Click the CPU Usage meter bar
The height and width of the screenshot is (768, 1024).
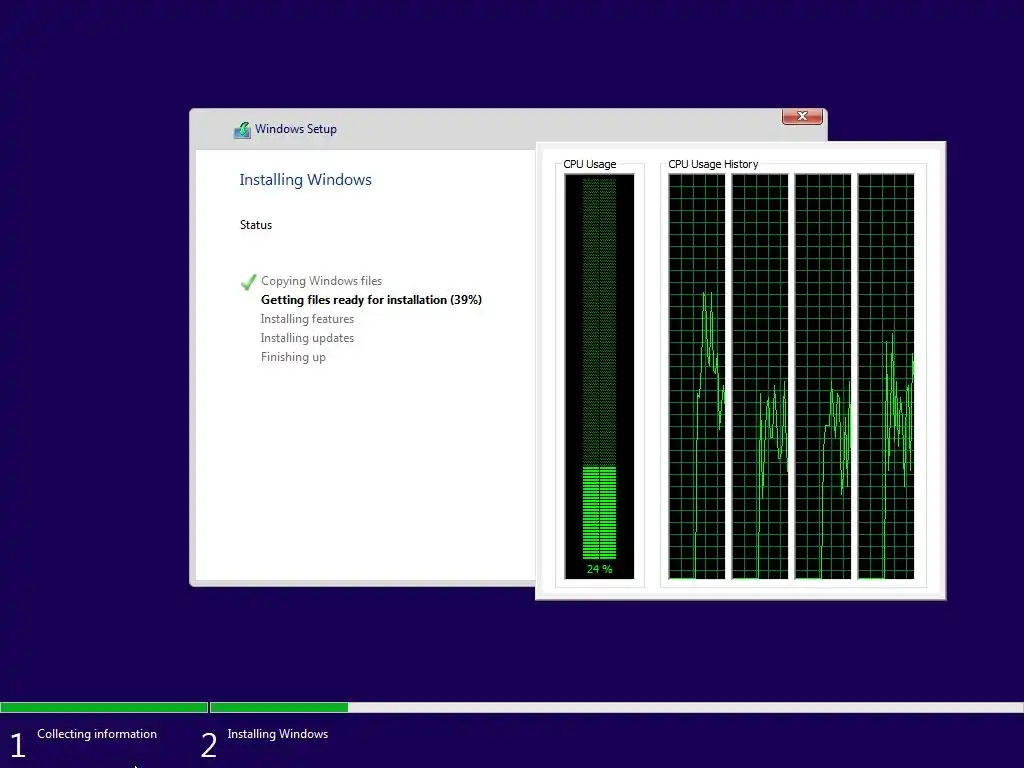point(599,376)
